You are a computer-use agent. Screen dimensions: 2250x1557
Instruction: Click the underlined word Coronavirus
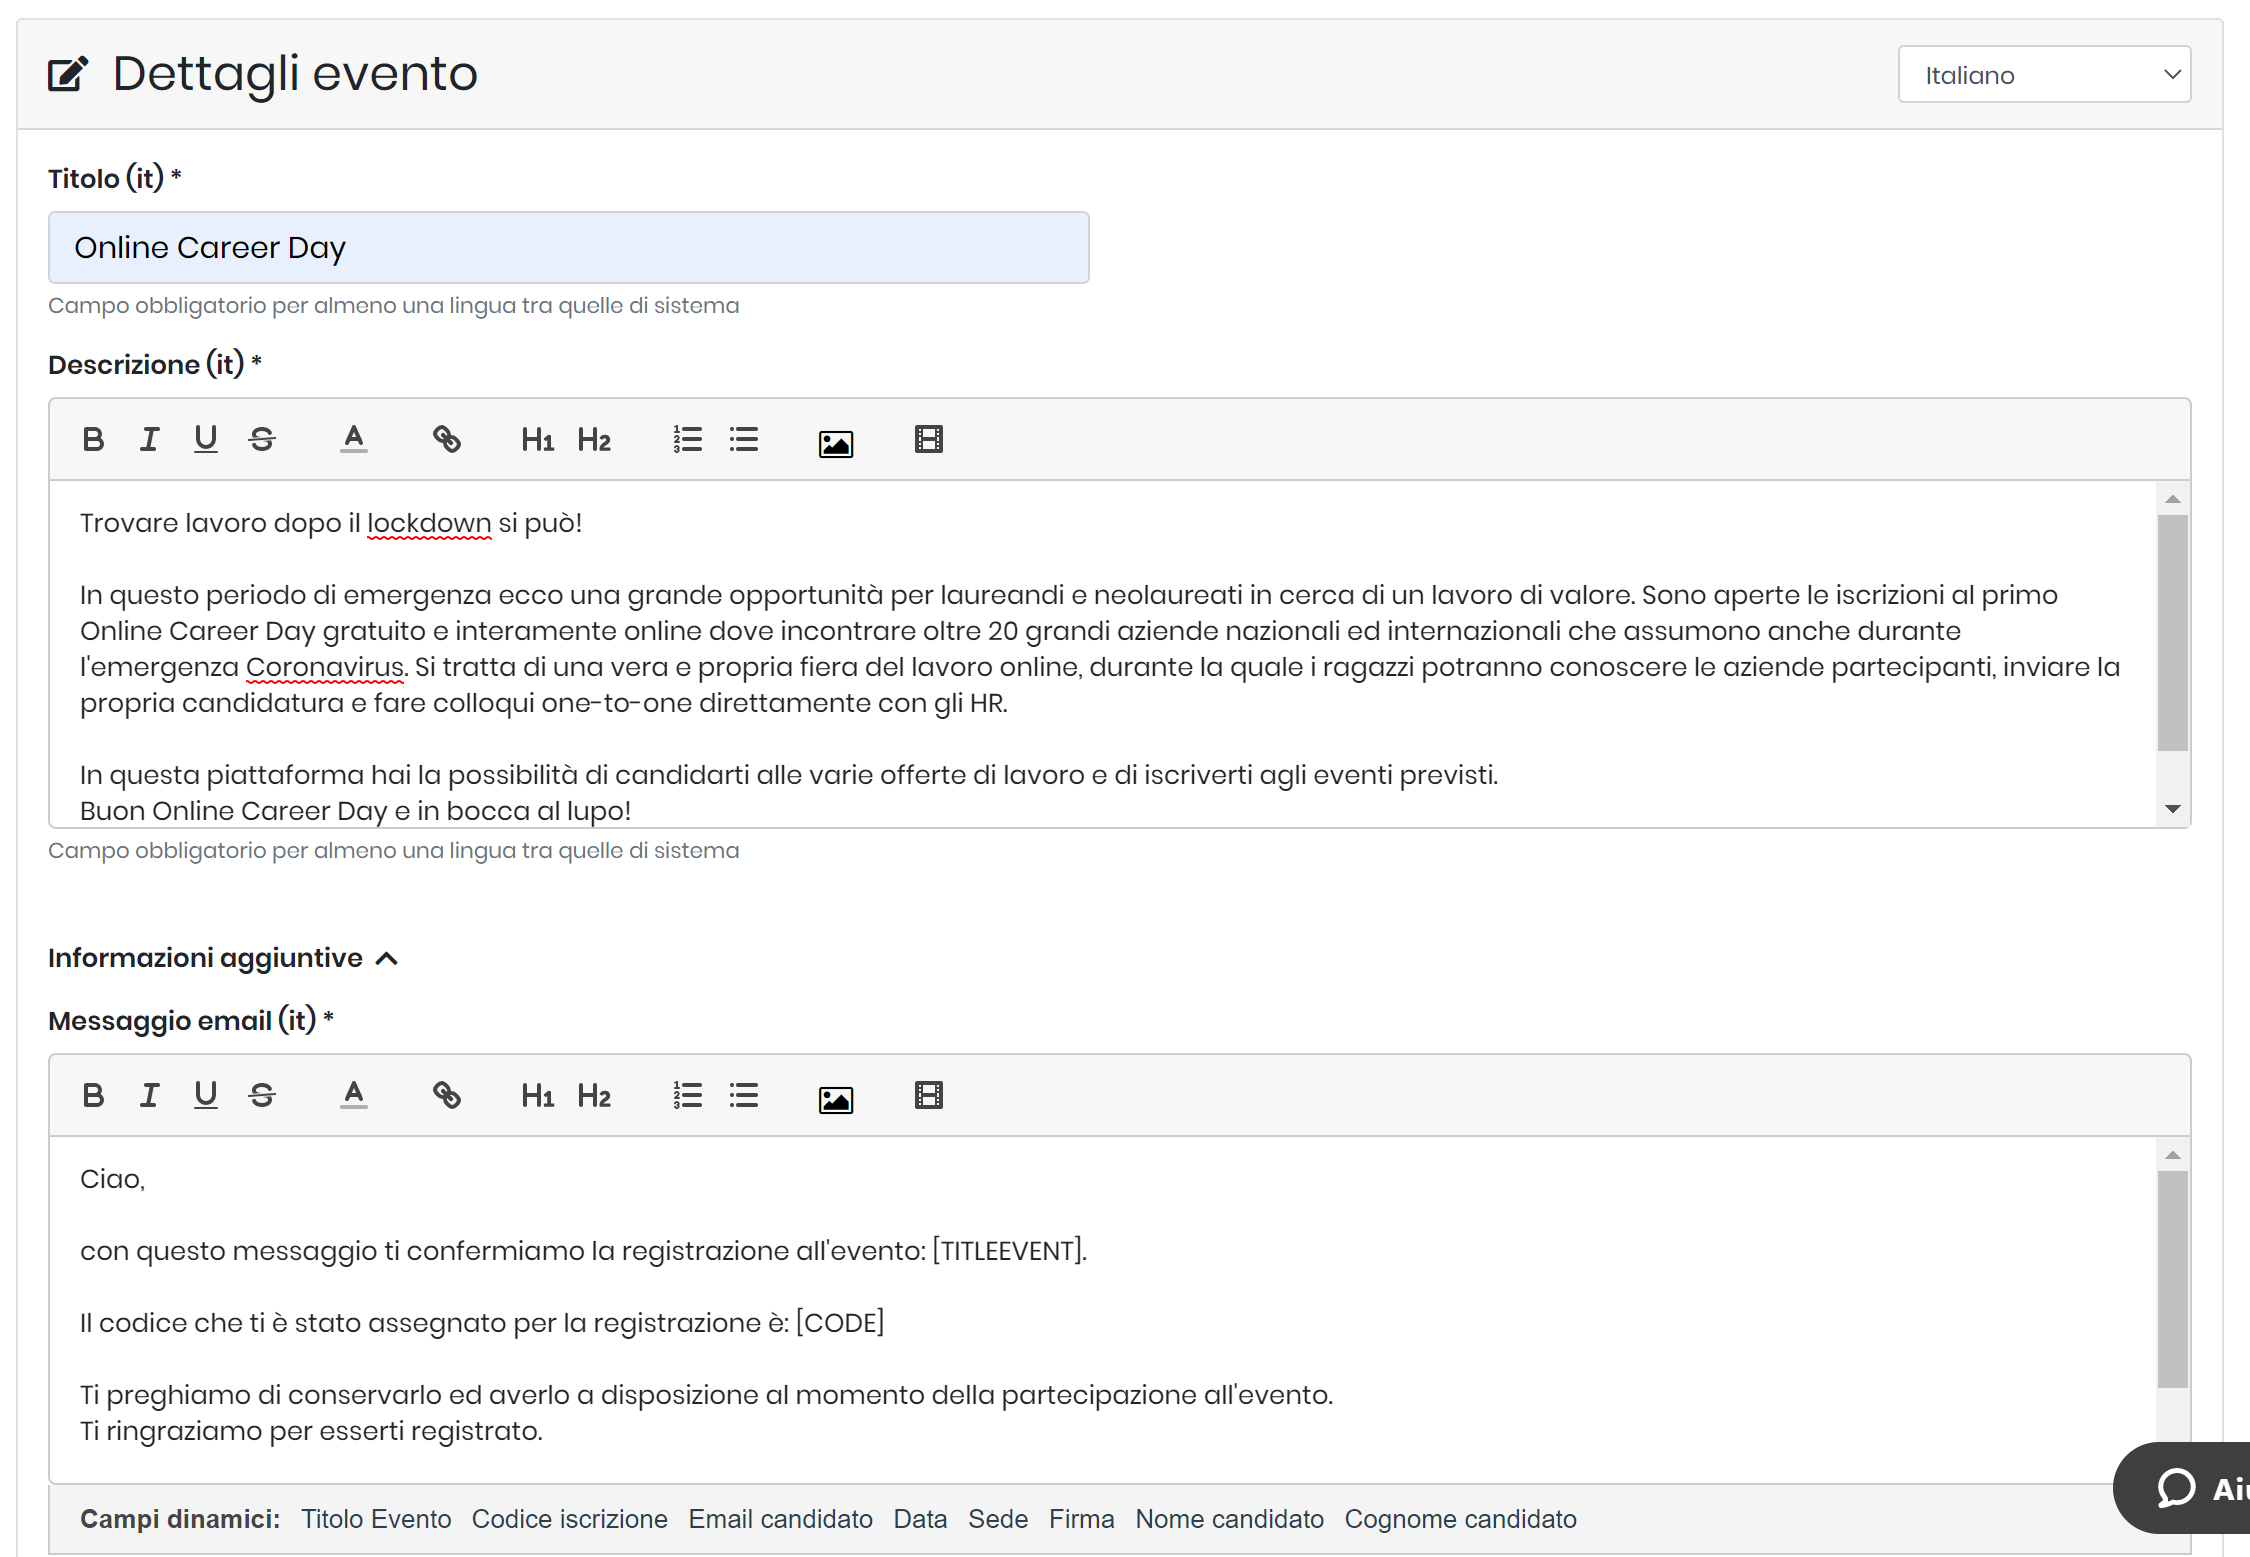tap(325, 667)
